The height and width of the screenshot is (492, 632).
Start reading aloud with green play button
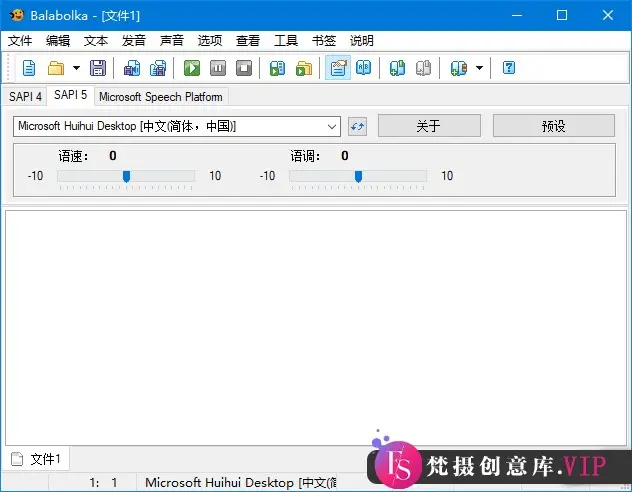192,68
